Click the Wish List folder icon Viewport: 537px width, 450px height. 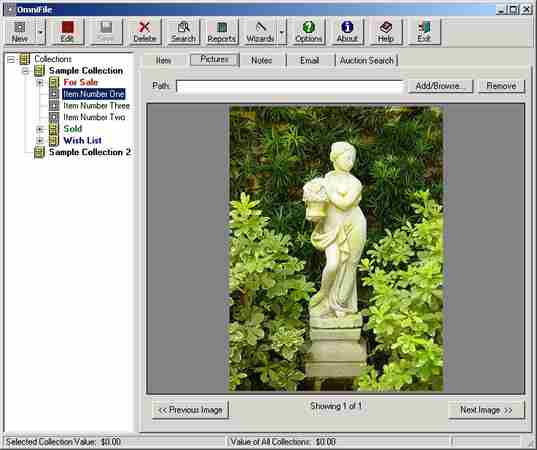coord(54,141)
